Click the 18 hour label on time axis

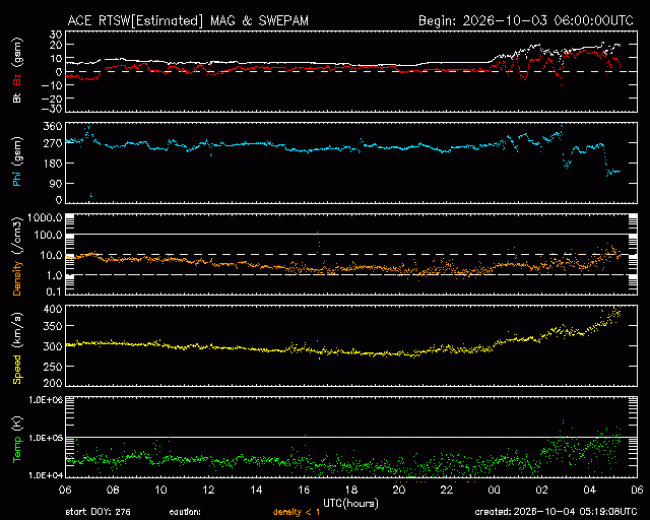351,490
